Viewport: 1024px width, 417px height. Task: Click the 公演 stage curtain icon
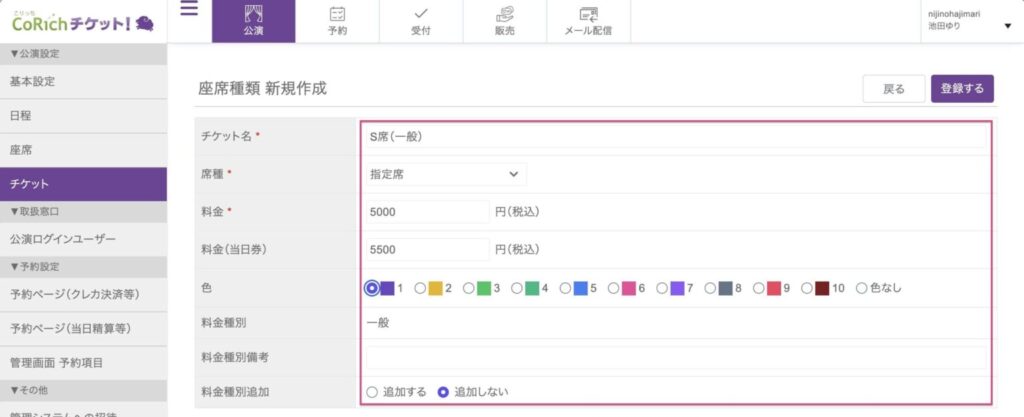(253, 14)
